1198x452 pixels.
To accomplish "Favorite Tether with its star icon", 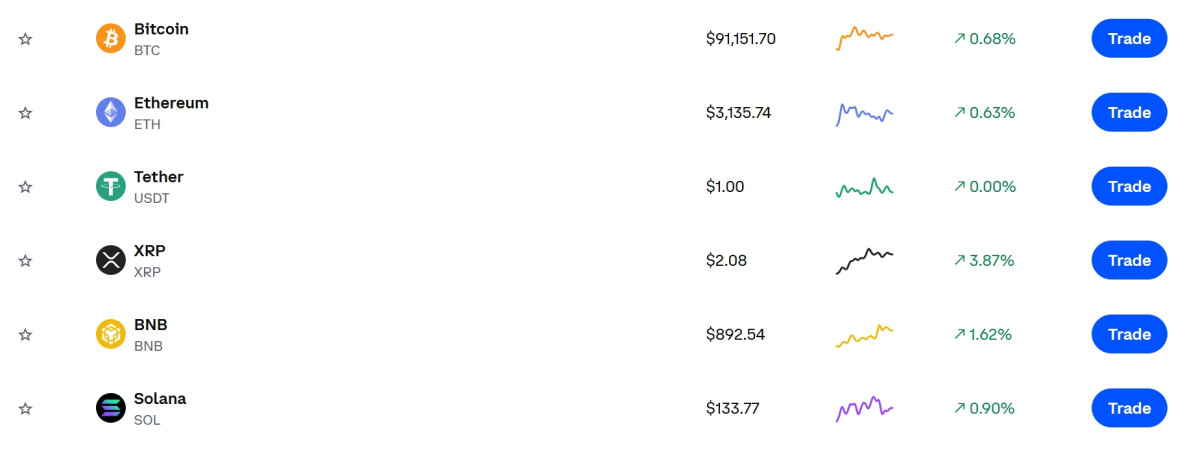I will 26,187.
